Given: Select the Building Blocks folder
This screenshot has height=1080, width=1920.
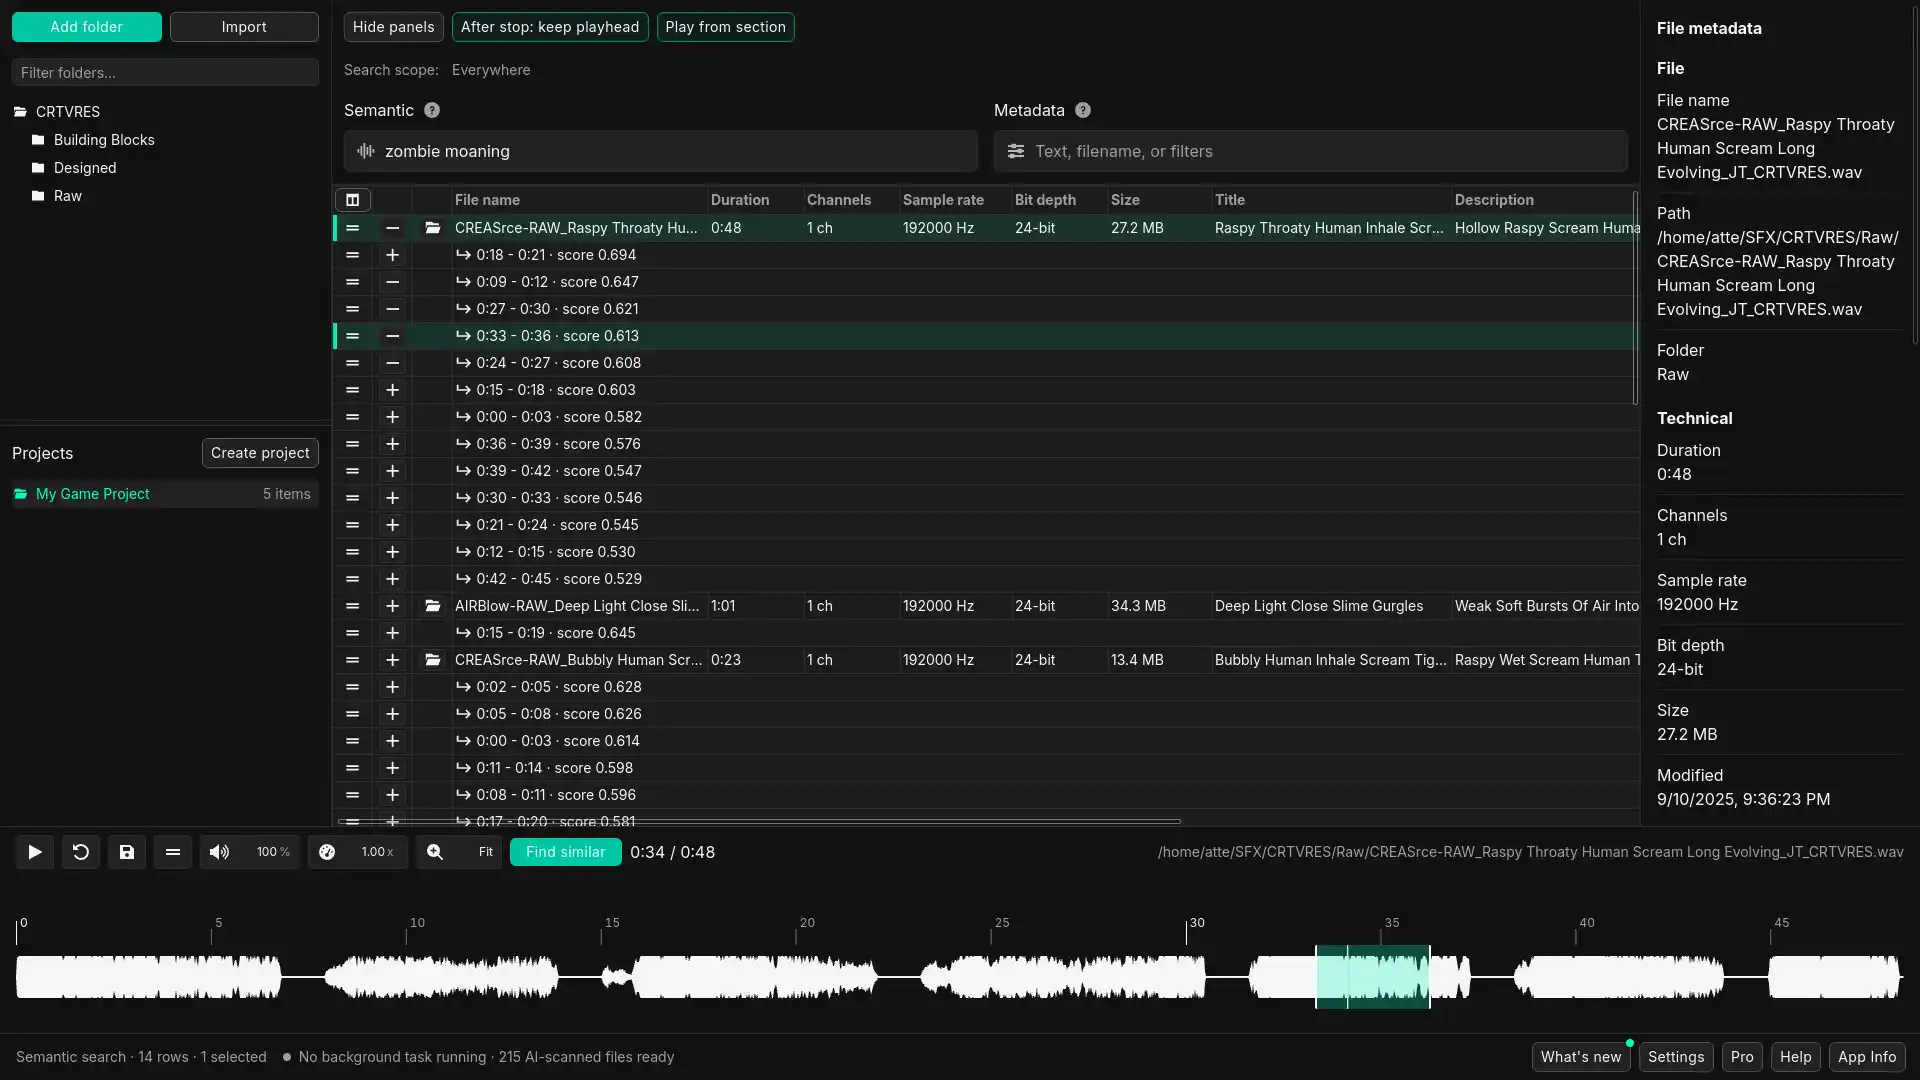Looking at the screenshot, I should pyautogui.click(x=104, y=140).
